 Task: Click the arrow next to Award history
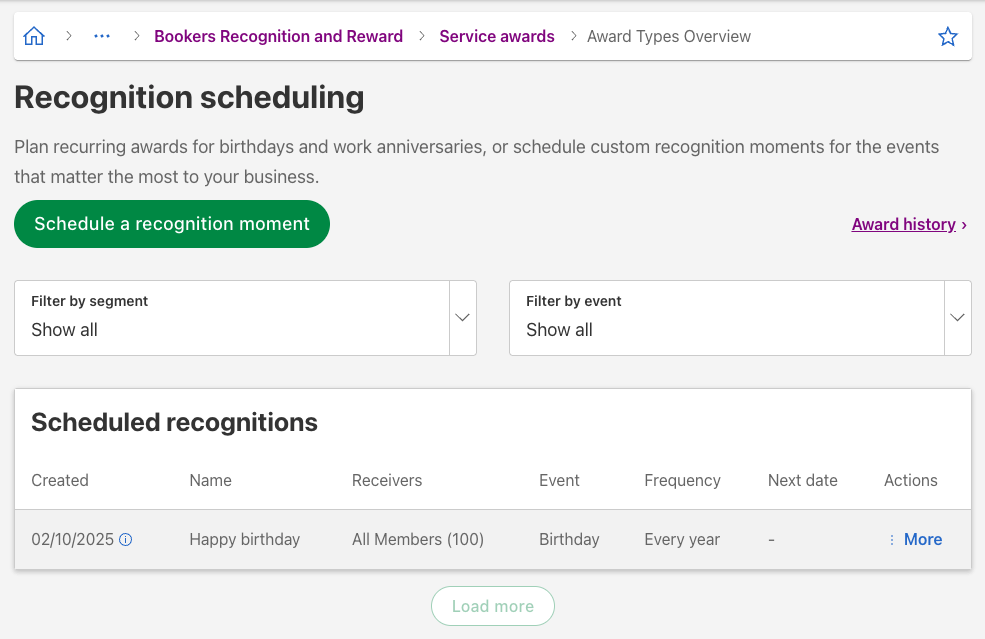pos(963,224)
